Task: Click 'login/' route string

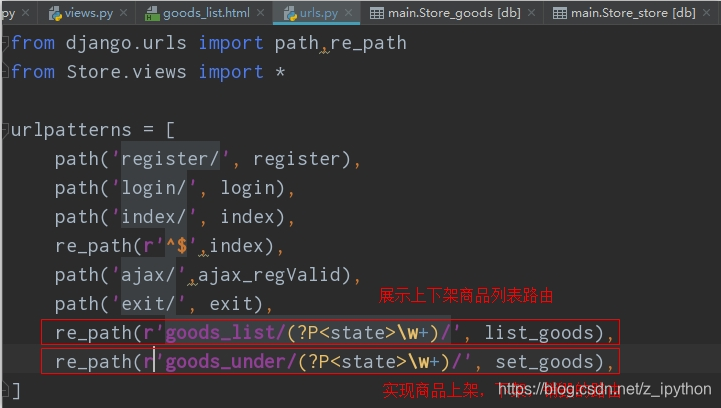Action: pos(154,188)
